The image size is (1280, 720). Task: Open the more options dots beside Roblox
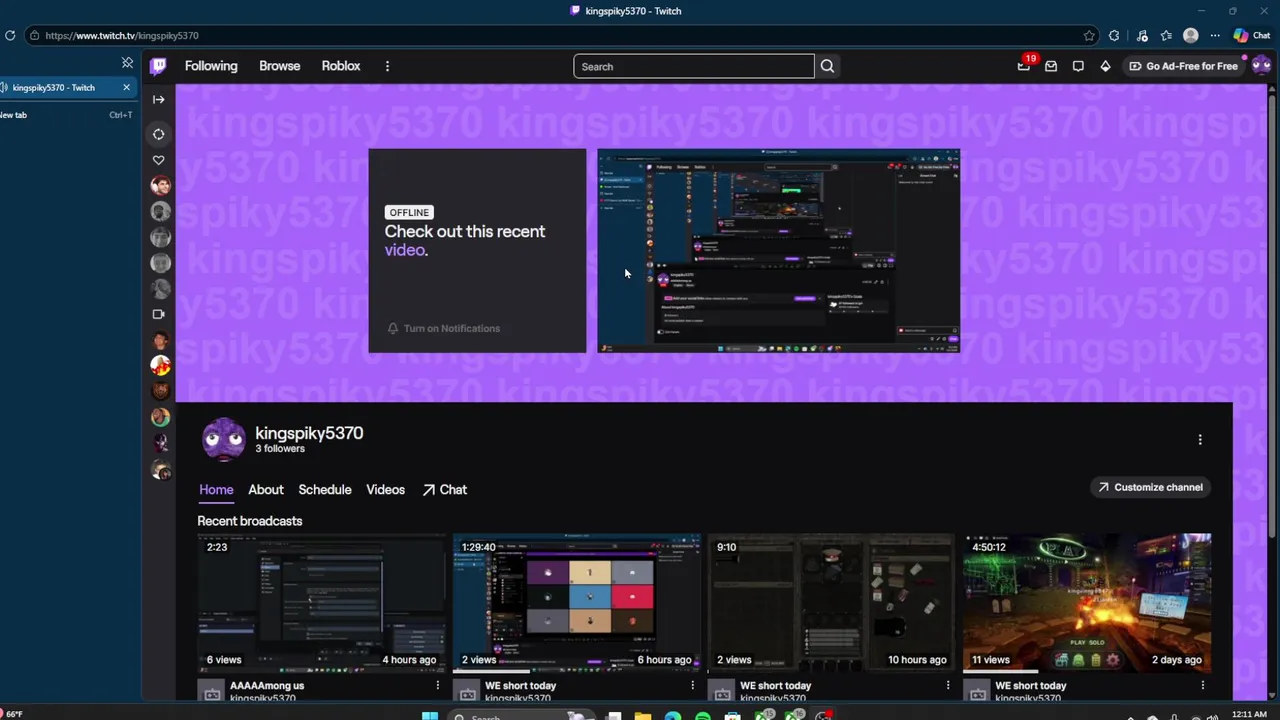tap(387, 66)
